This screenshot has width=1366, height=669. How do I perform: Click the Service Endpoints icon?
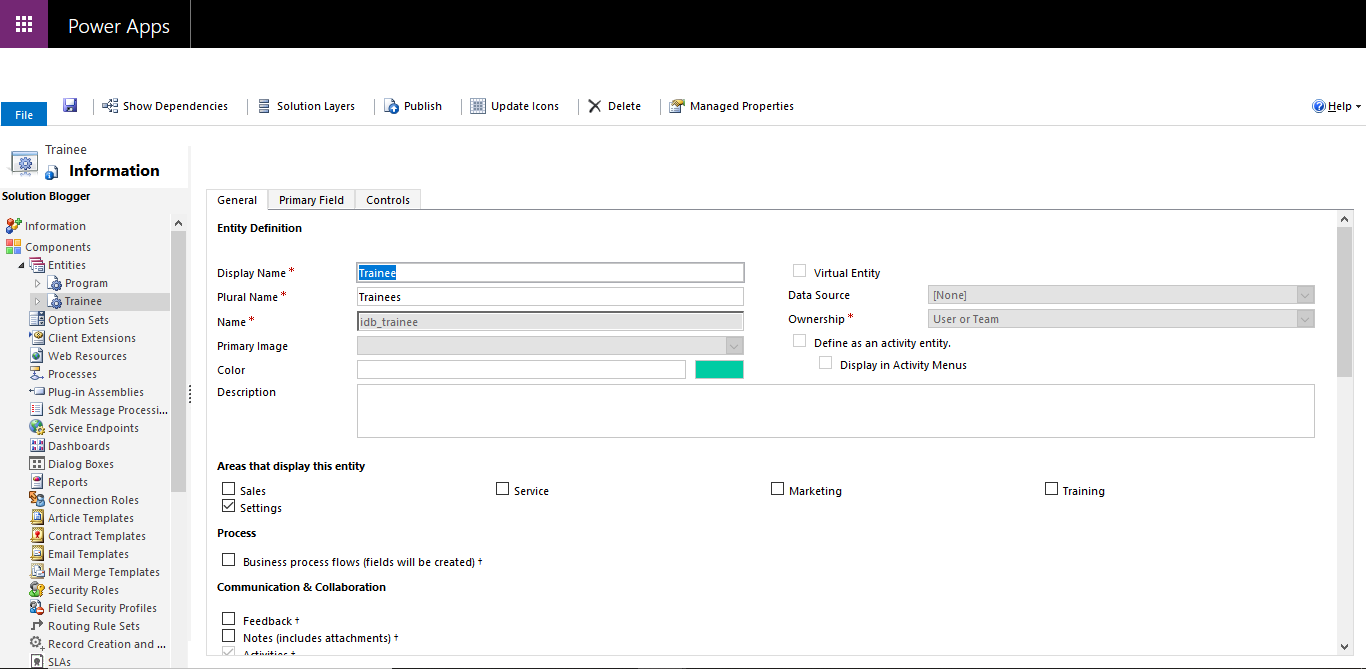pos(37,428)
